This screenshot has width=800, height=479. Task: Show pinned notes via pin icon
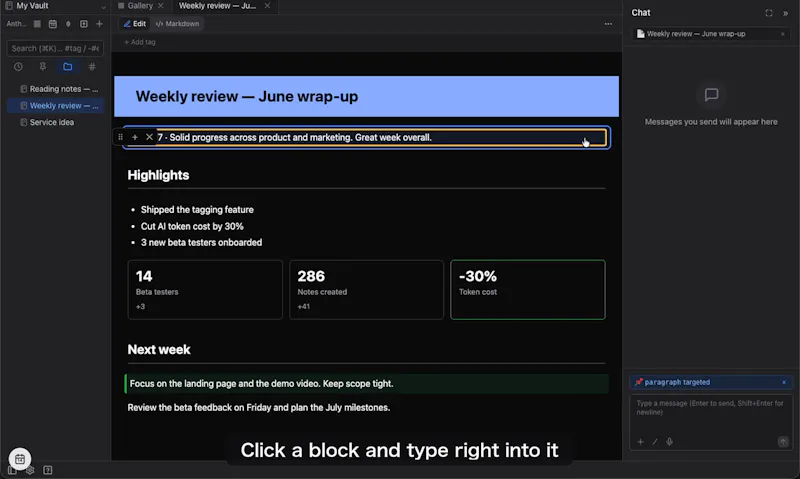(43, 66)
